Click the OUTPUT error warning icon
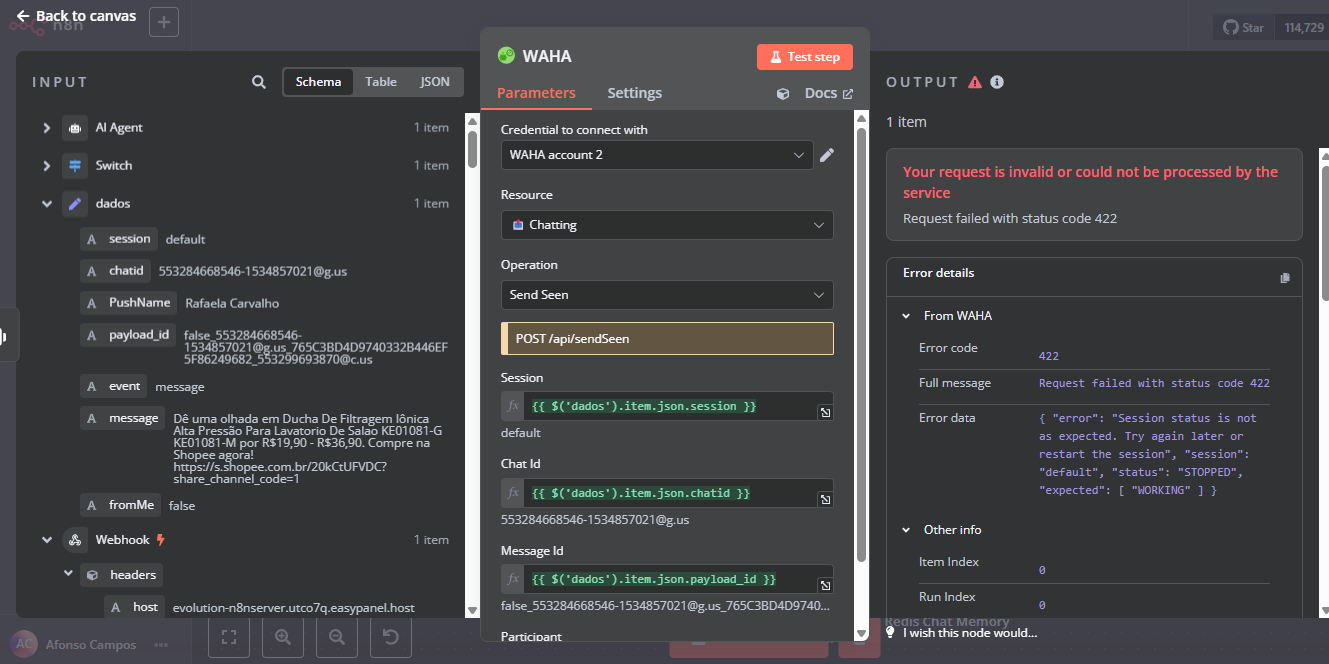This screenshot has width=1329, height=664. point(976,82)
